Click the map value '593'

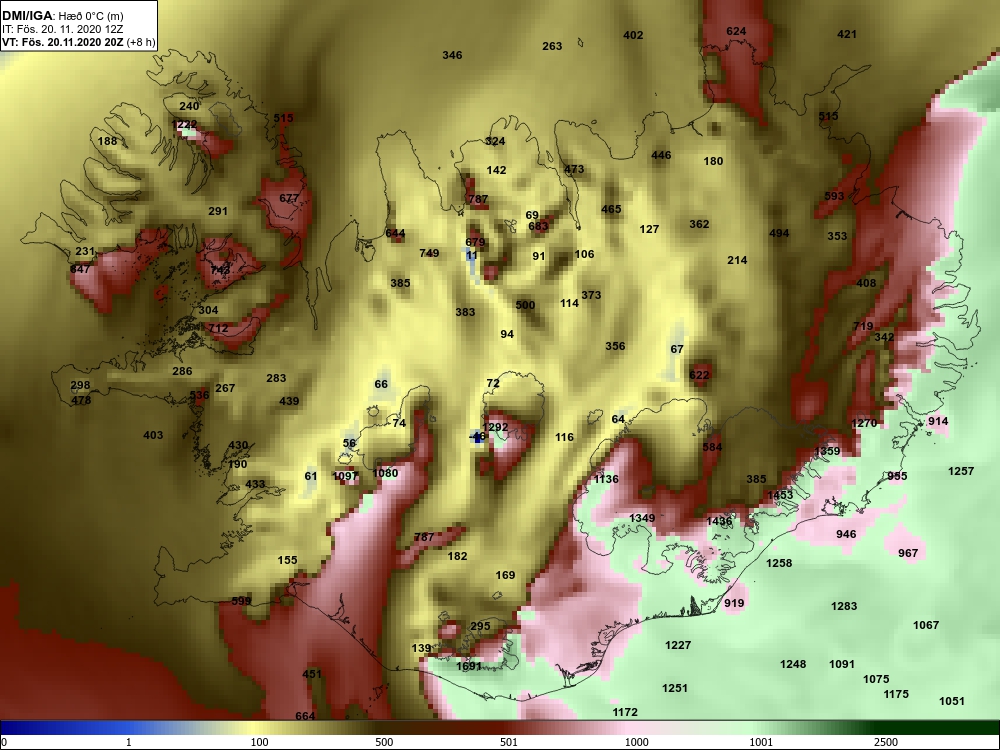(834, 196)
